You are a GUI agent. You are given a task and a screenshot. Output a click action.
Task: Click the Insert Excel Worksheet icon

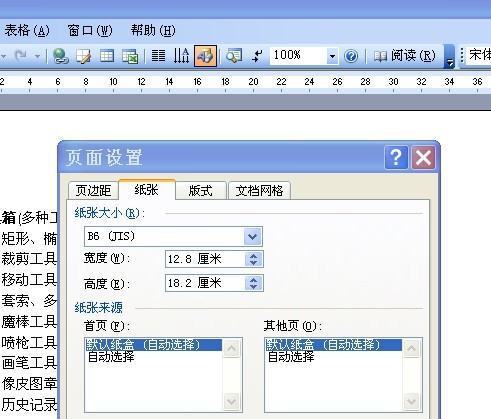[x=130, y=56]
